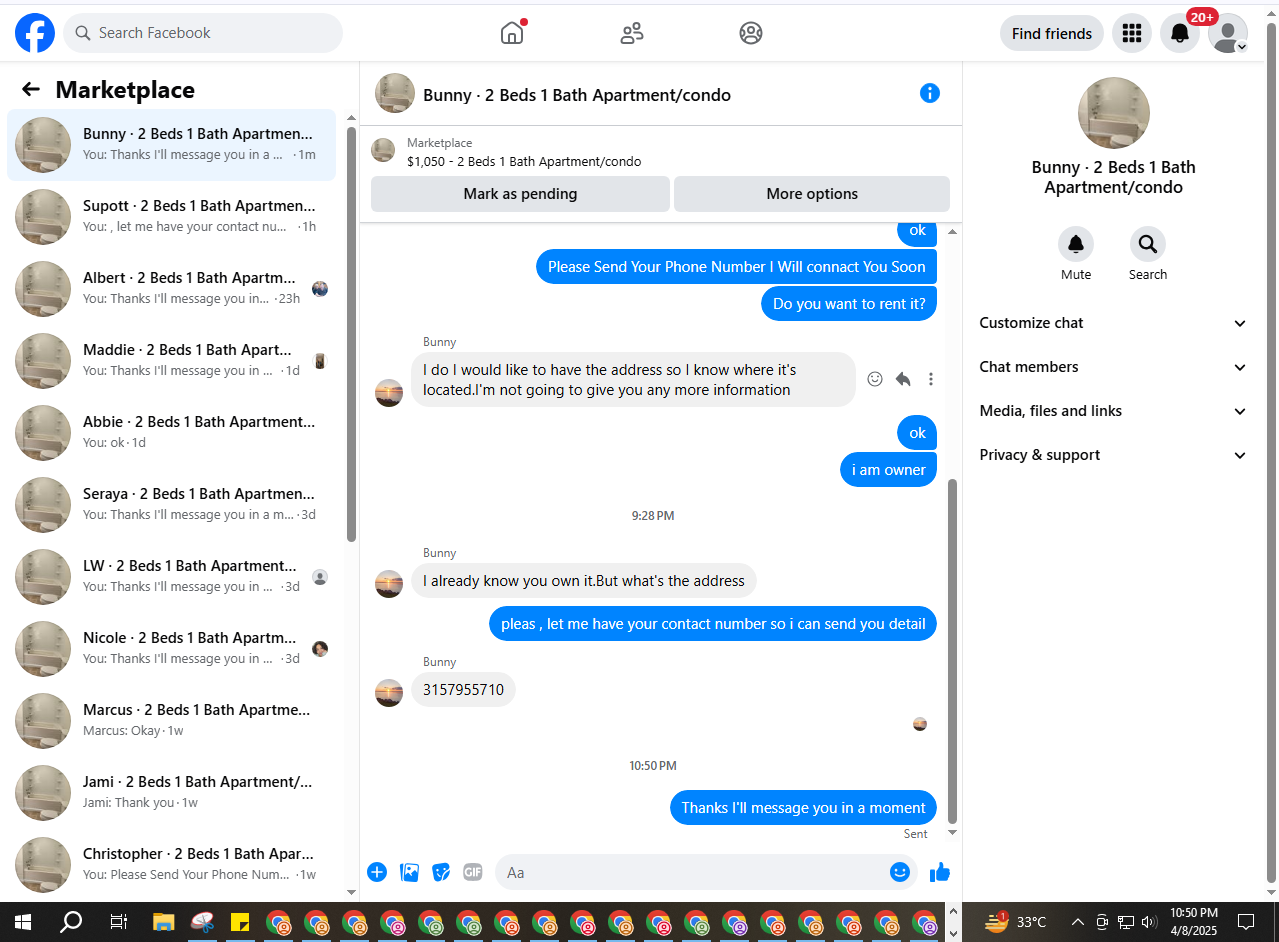This screenshot has width=1279, height=942.
Task: Open Windows notification center icon
Action: tap(1246, 922)
